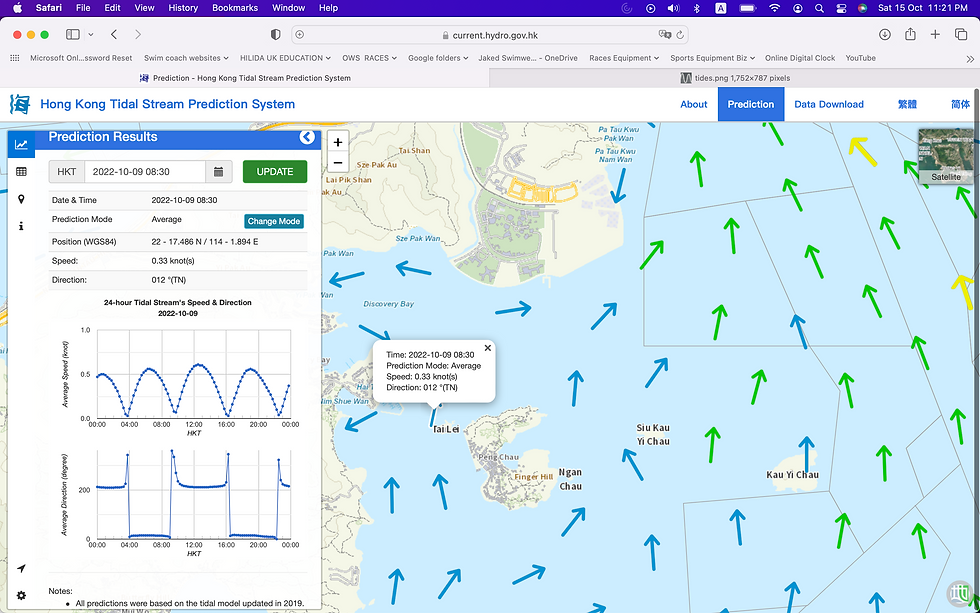The image size is (980, 613).
Task: Click the Hong Kong Hydrographic Office logo
Action: 20,104
